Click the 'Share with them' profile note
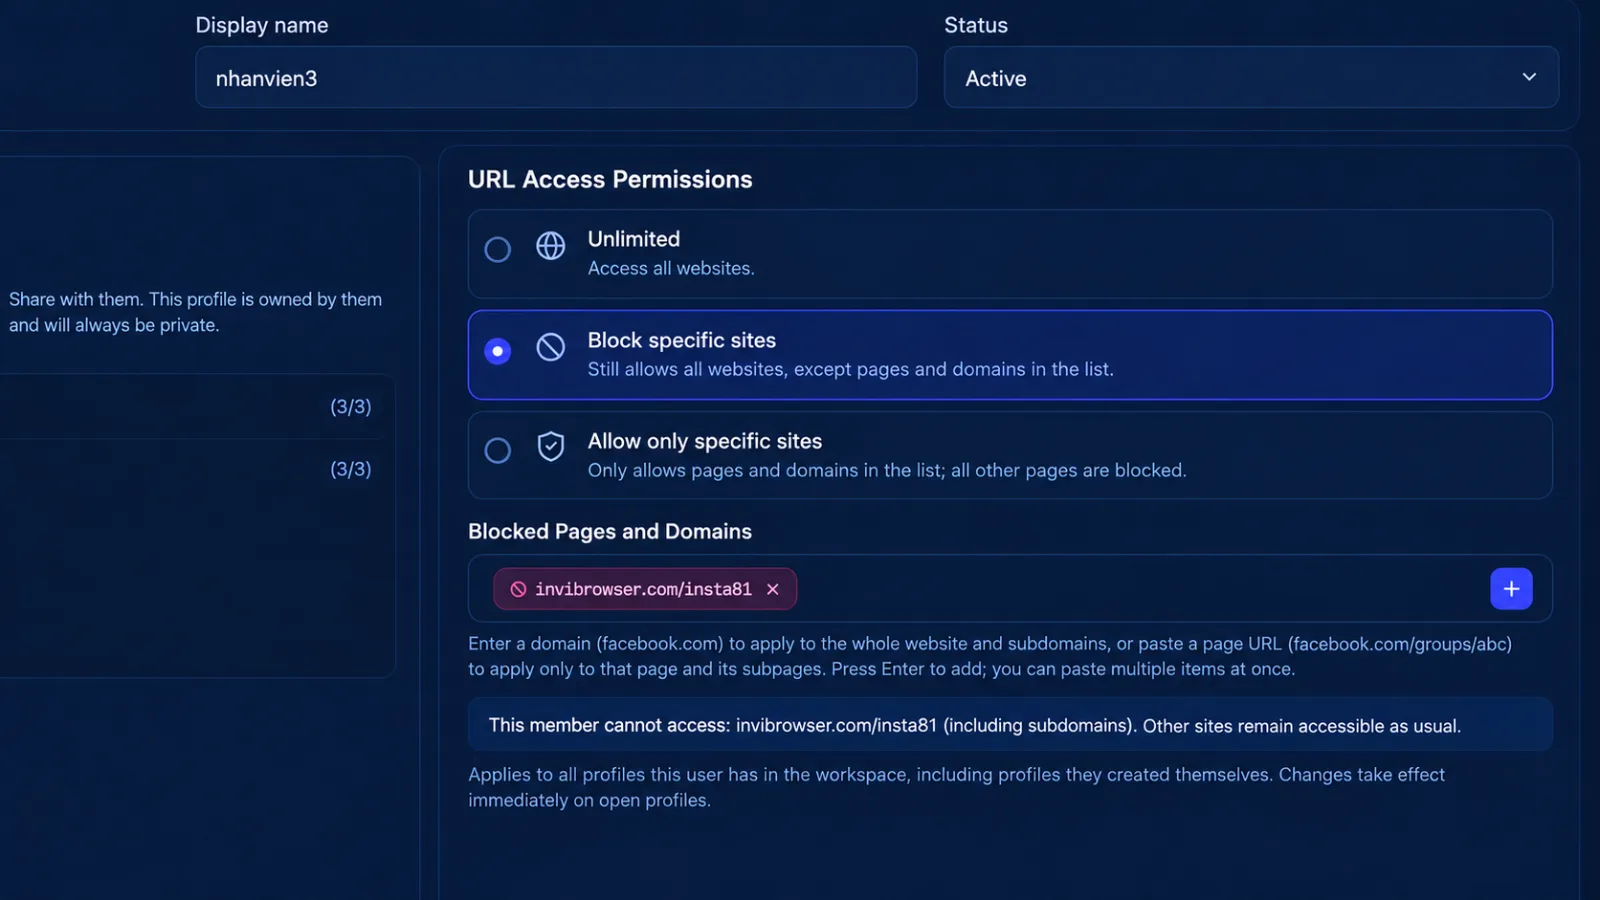 (x=195, y=312)
